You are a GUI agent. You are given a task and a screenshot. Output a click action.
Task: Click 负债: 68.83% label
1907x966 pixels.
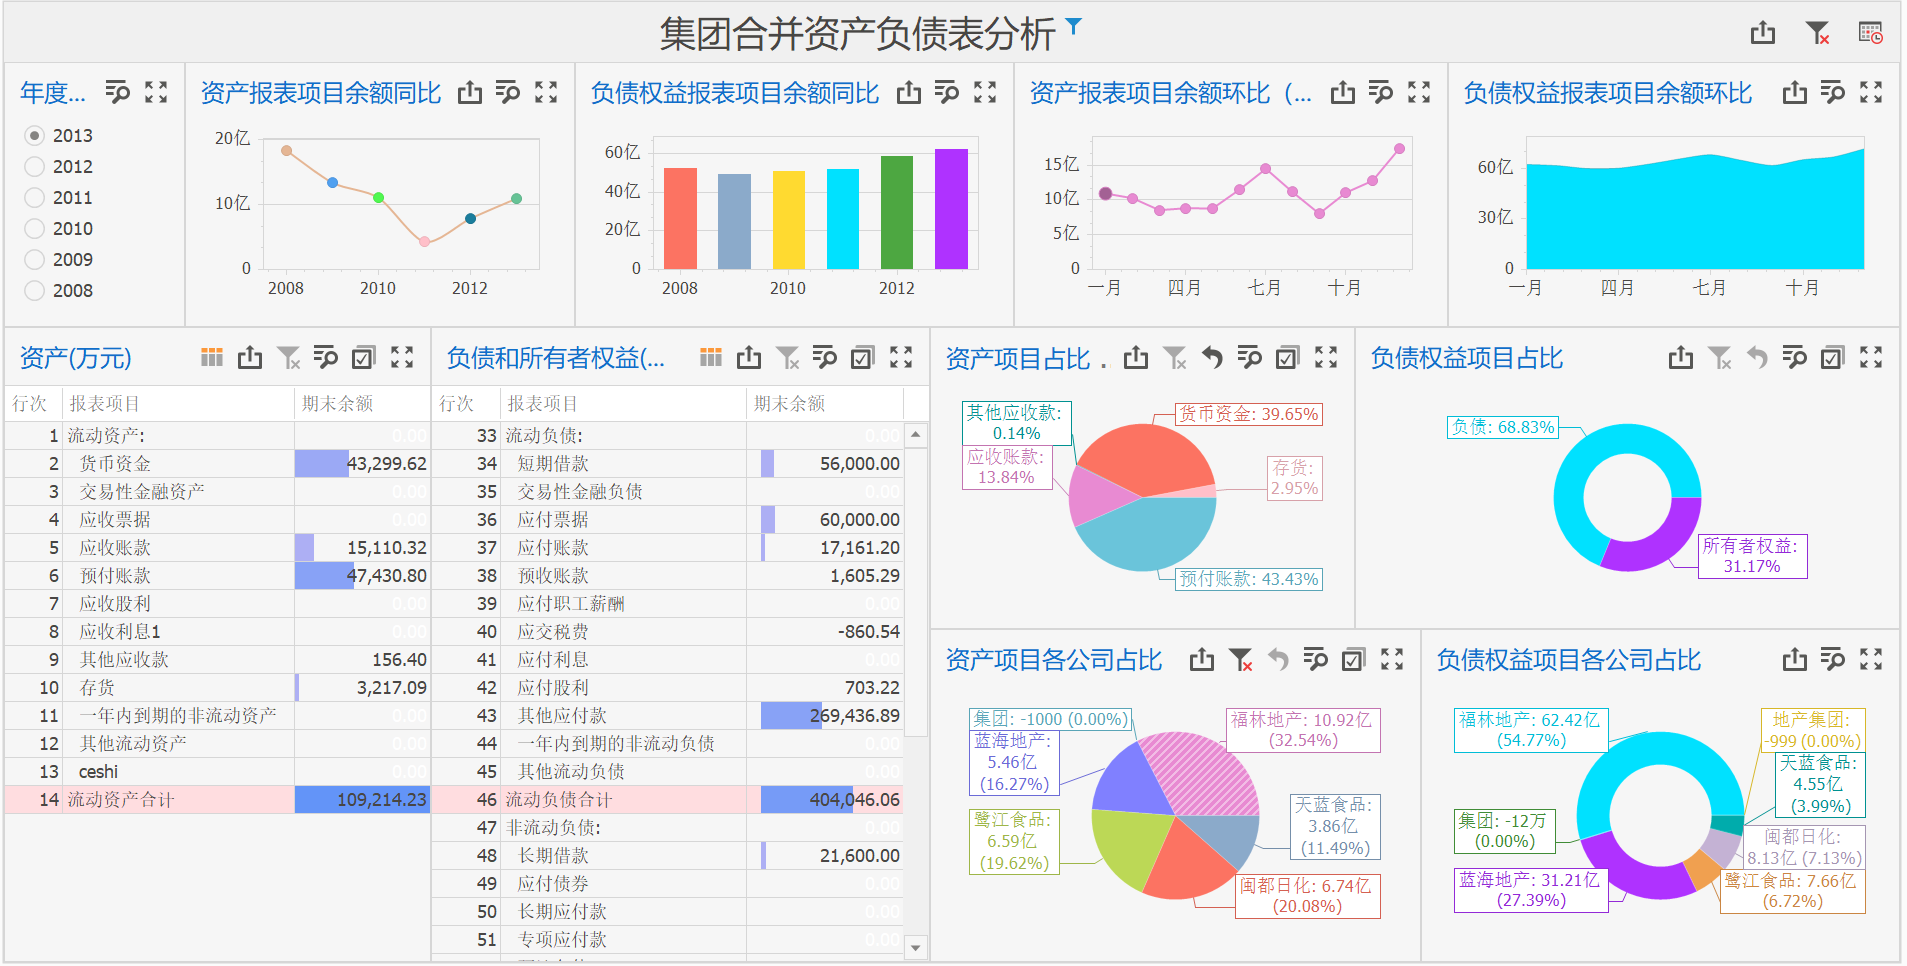tap(1503, 427)
